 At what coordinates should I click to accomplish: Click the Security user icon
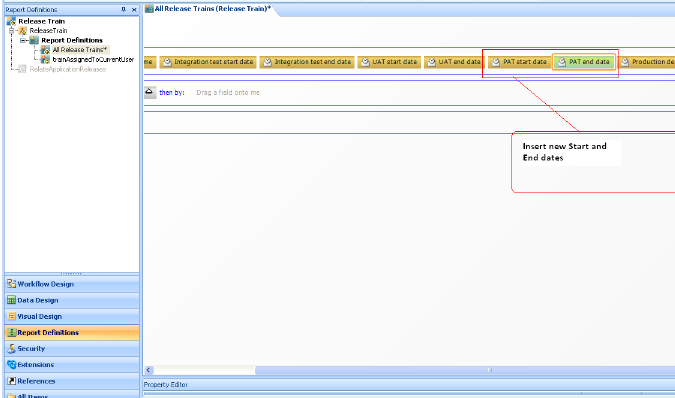(12, 349)
